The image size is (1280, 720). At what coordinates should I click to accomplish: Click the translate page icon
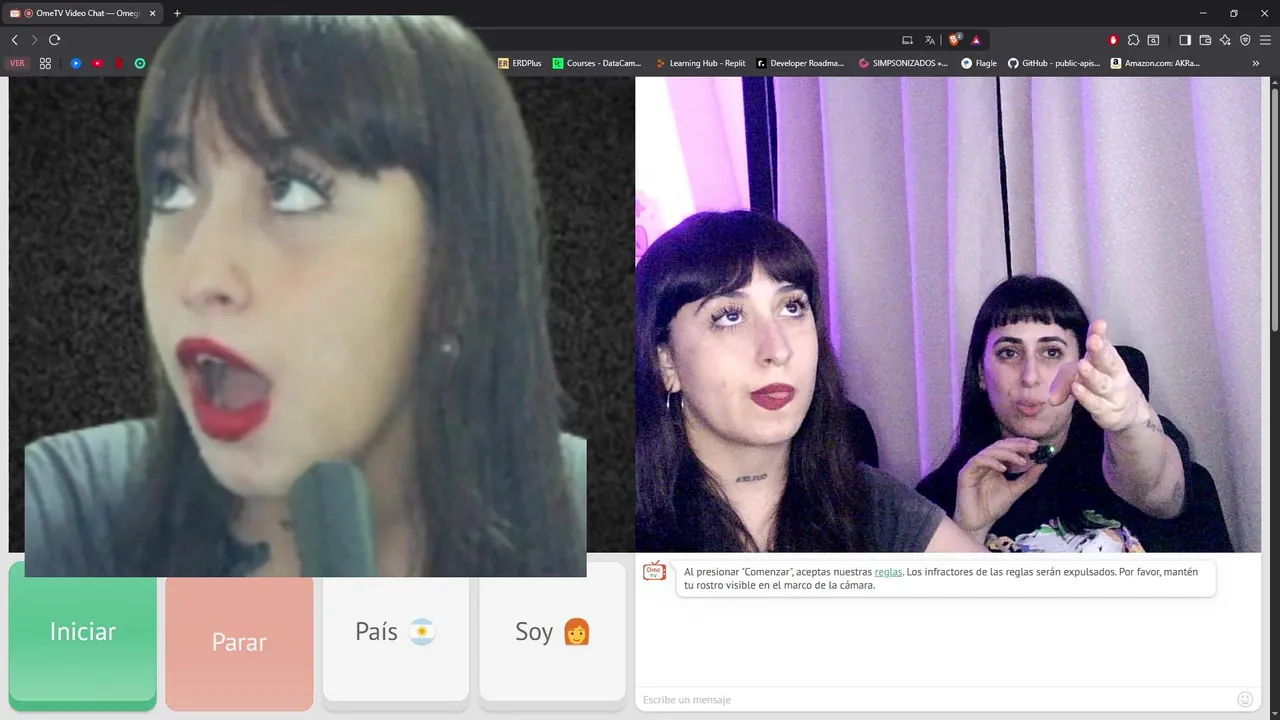pos(930,40)
